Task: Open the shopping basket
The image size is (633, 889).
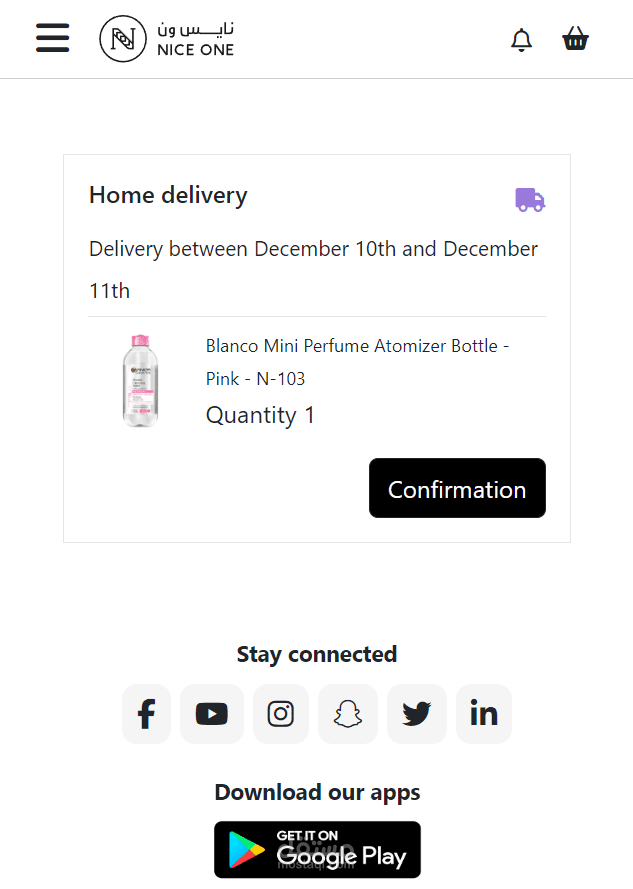Action: pos(575,40)
